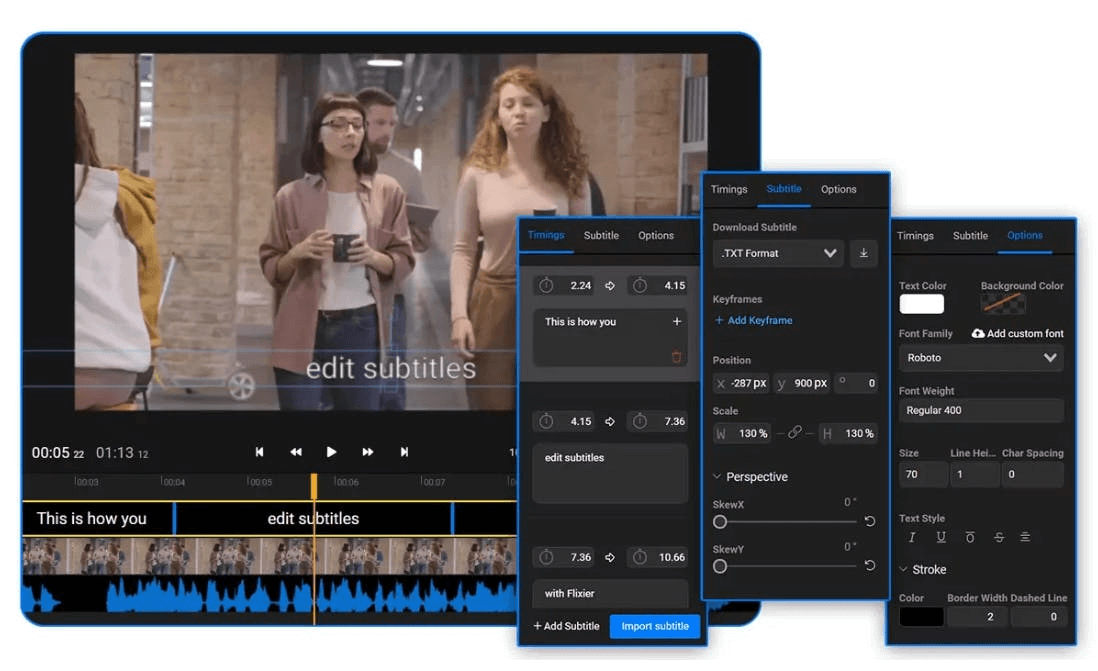Click Add custom font
This screenshot has height=671, width=1098.
pyautogui.click(x=1017, y=333)
